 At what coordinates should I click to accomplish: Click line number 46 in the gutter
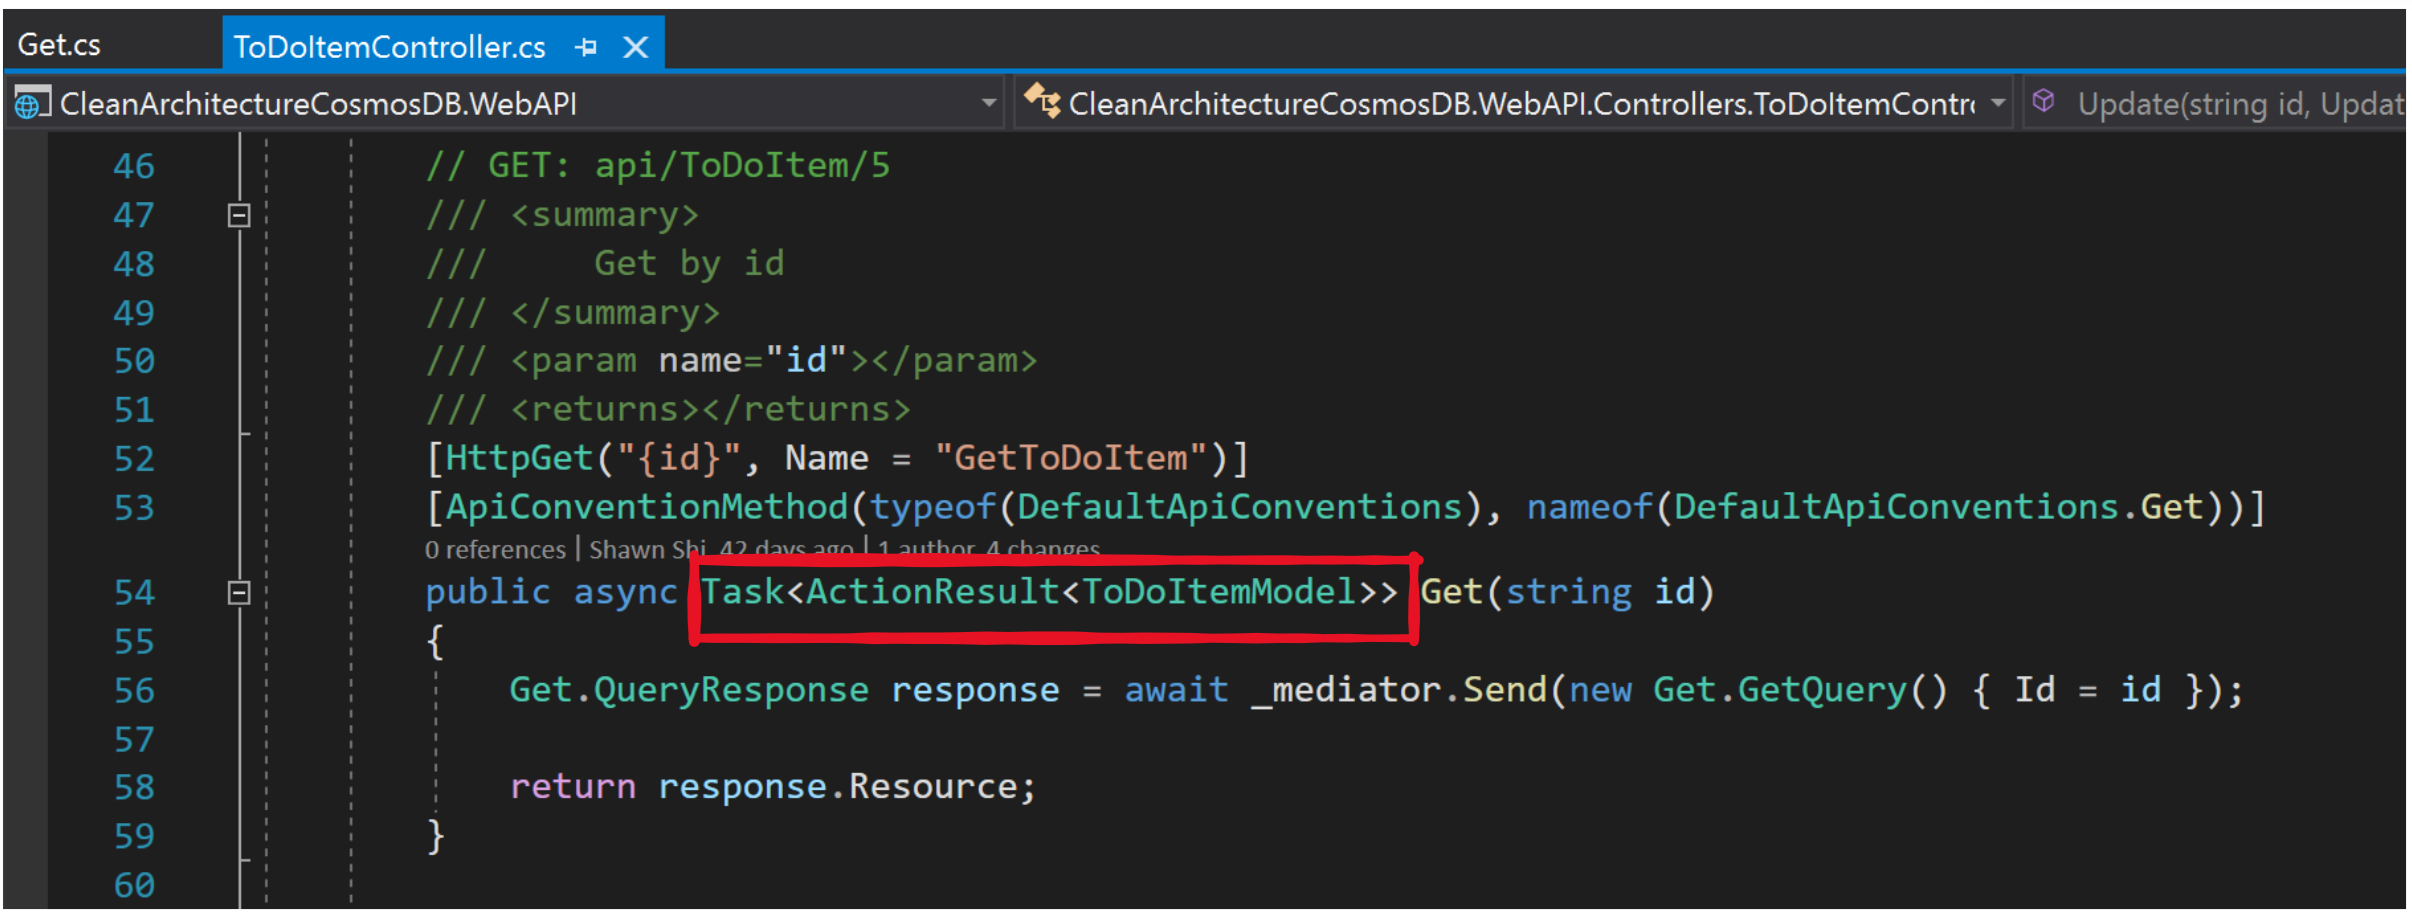(133, 165)
